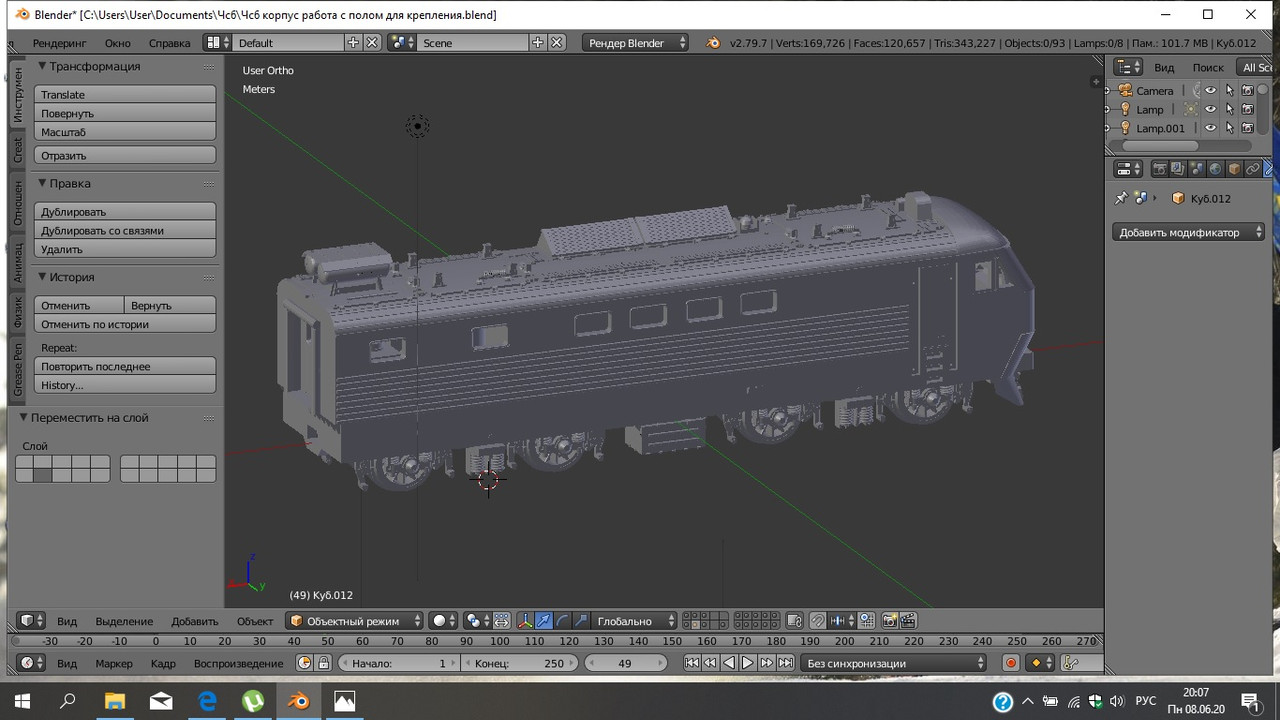Click the Дублировать button

[x=125, y=212]
